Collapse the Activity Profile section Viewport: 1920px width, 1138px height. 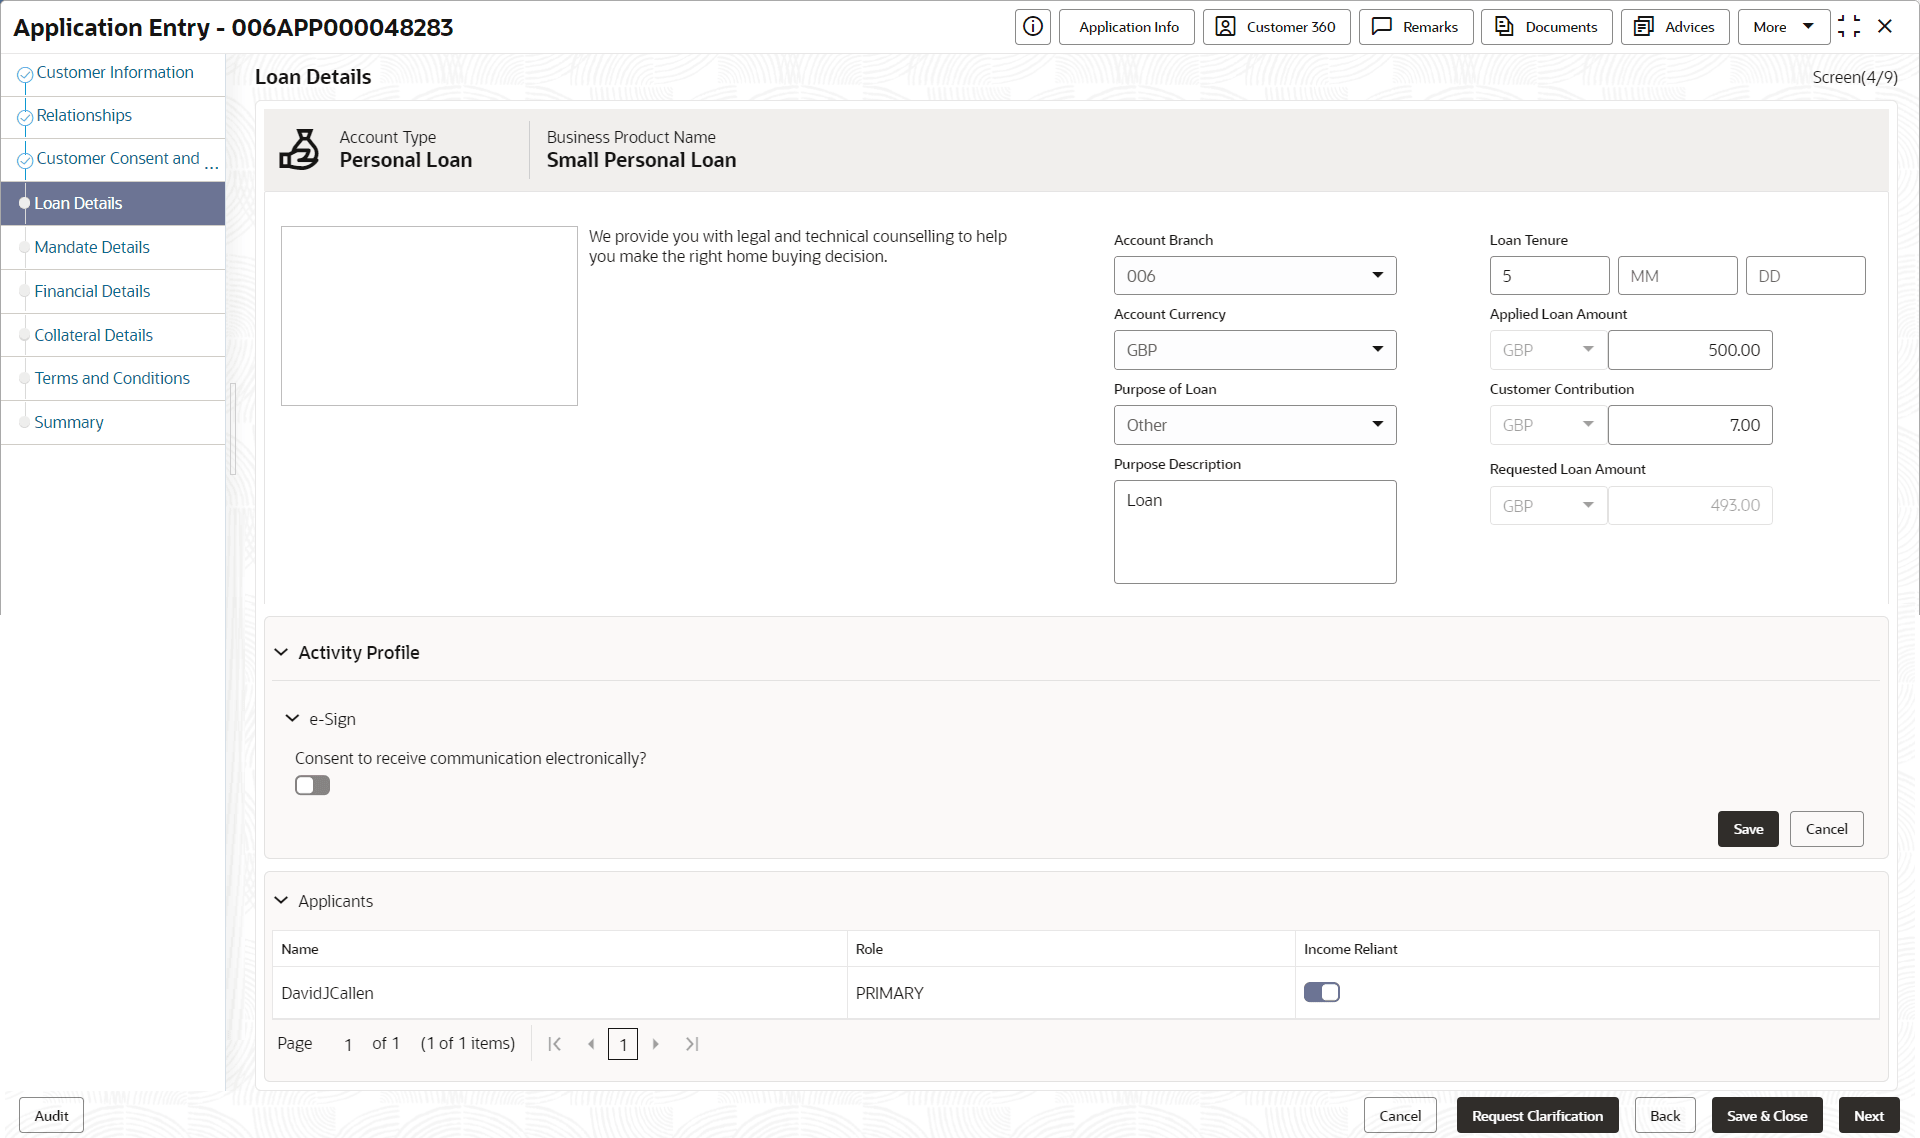[x=282, y=653]
